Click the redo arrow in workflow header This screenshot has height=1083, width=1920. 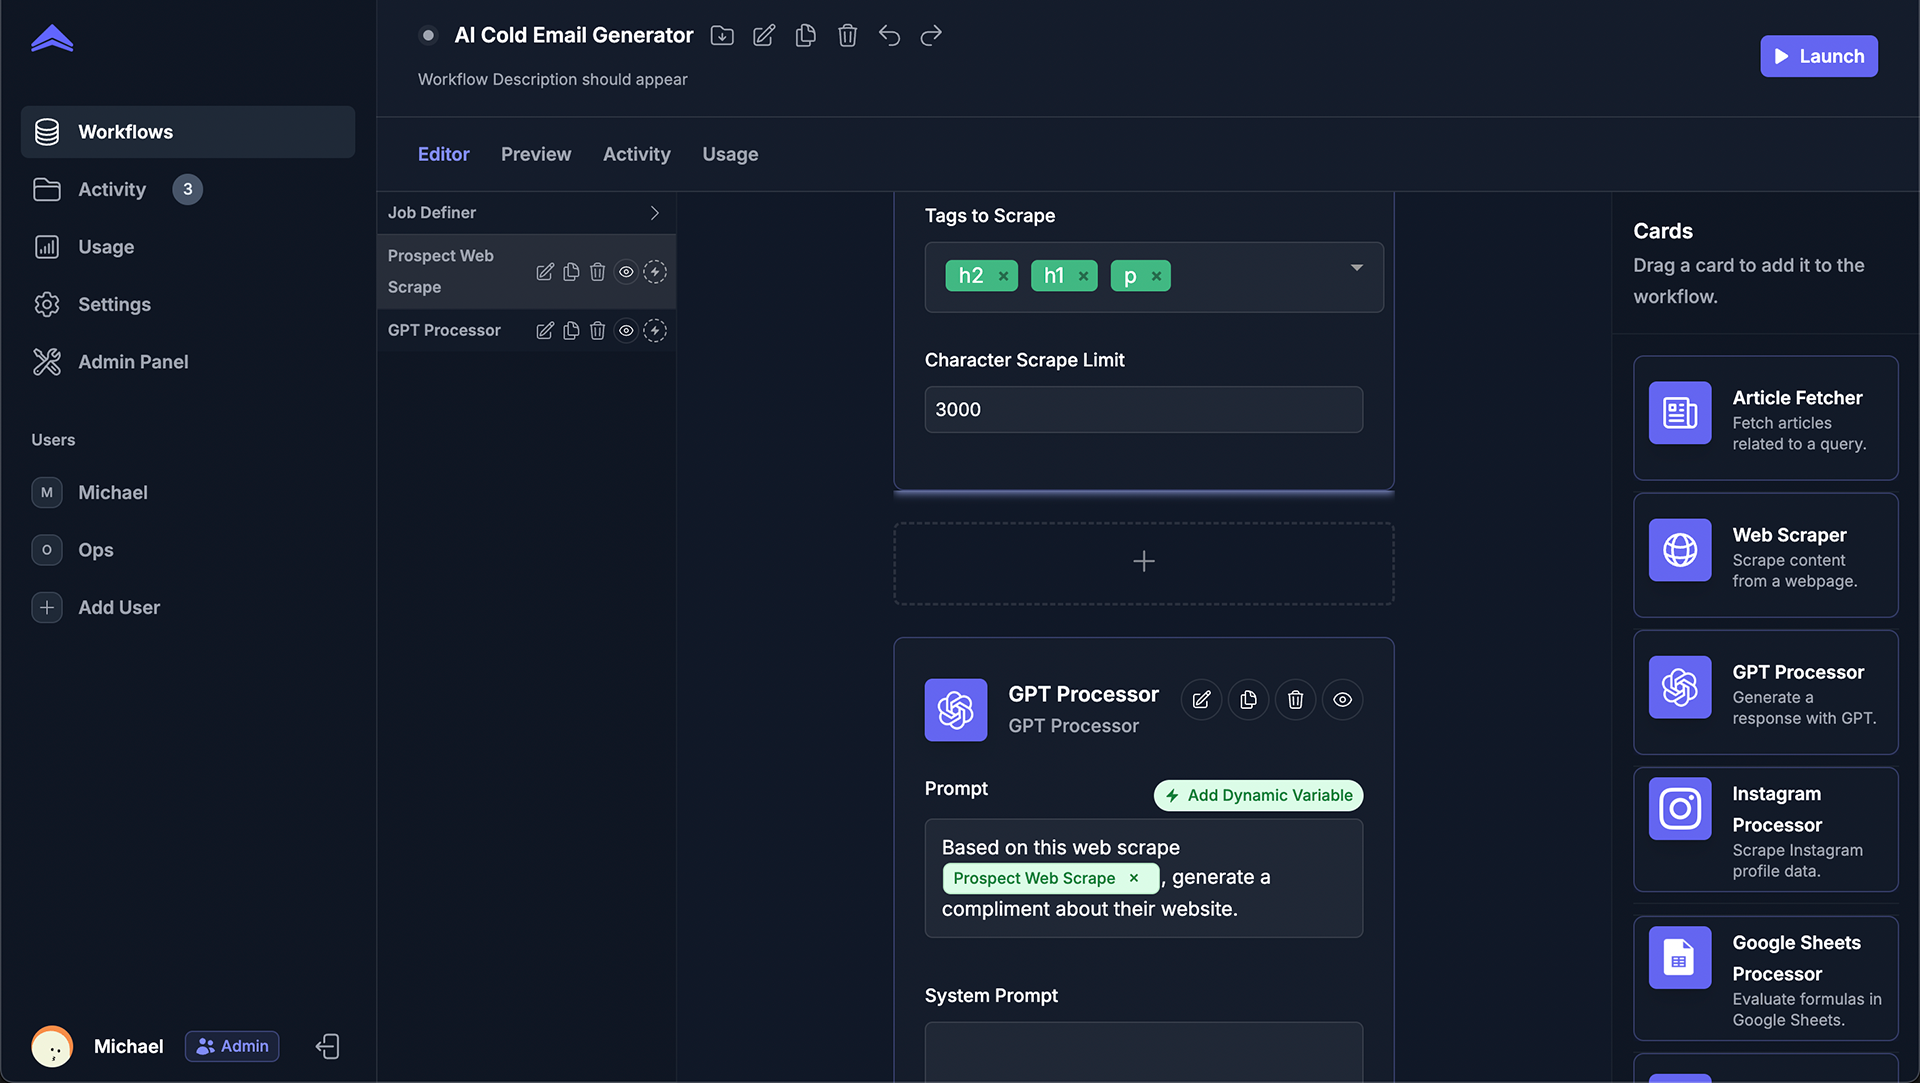[x=931, y=36]
